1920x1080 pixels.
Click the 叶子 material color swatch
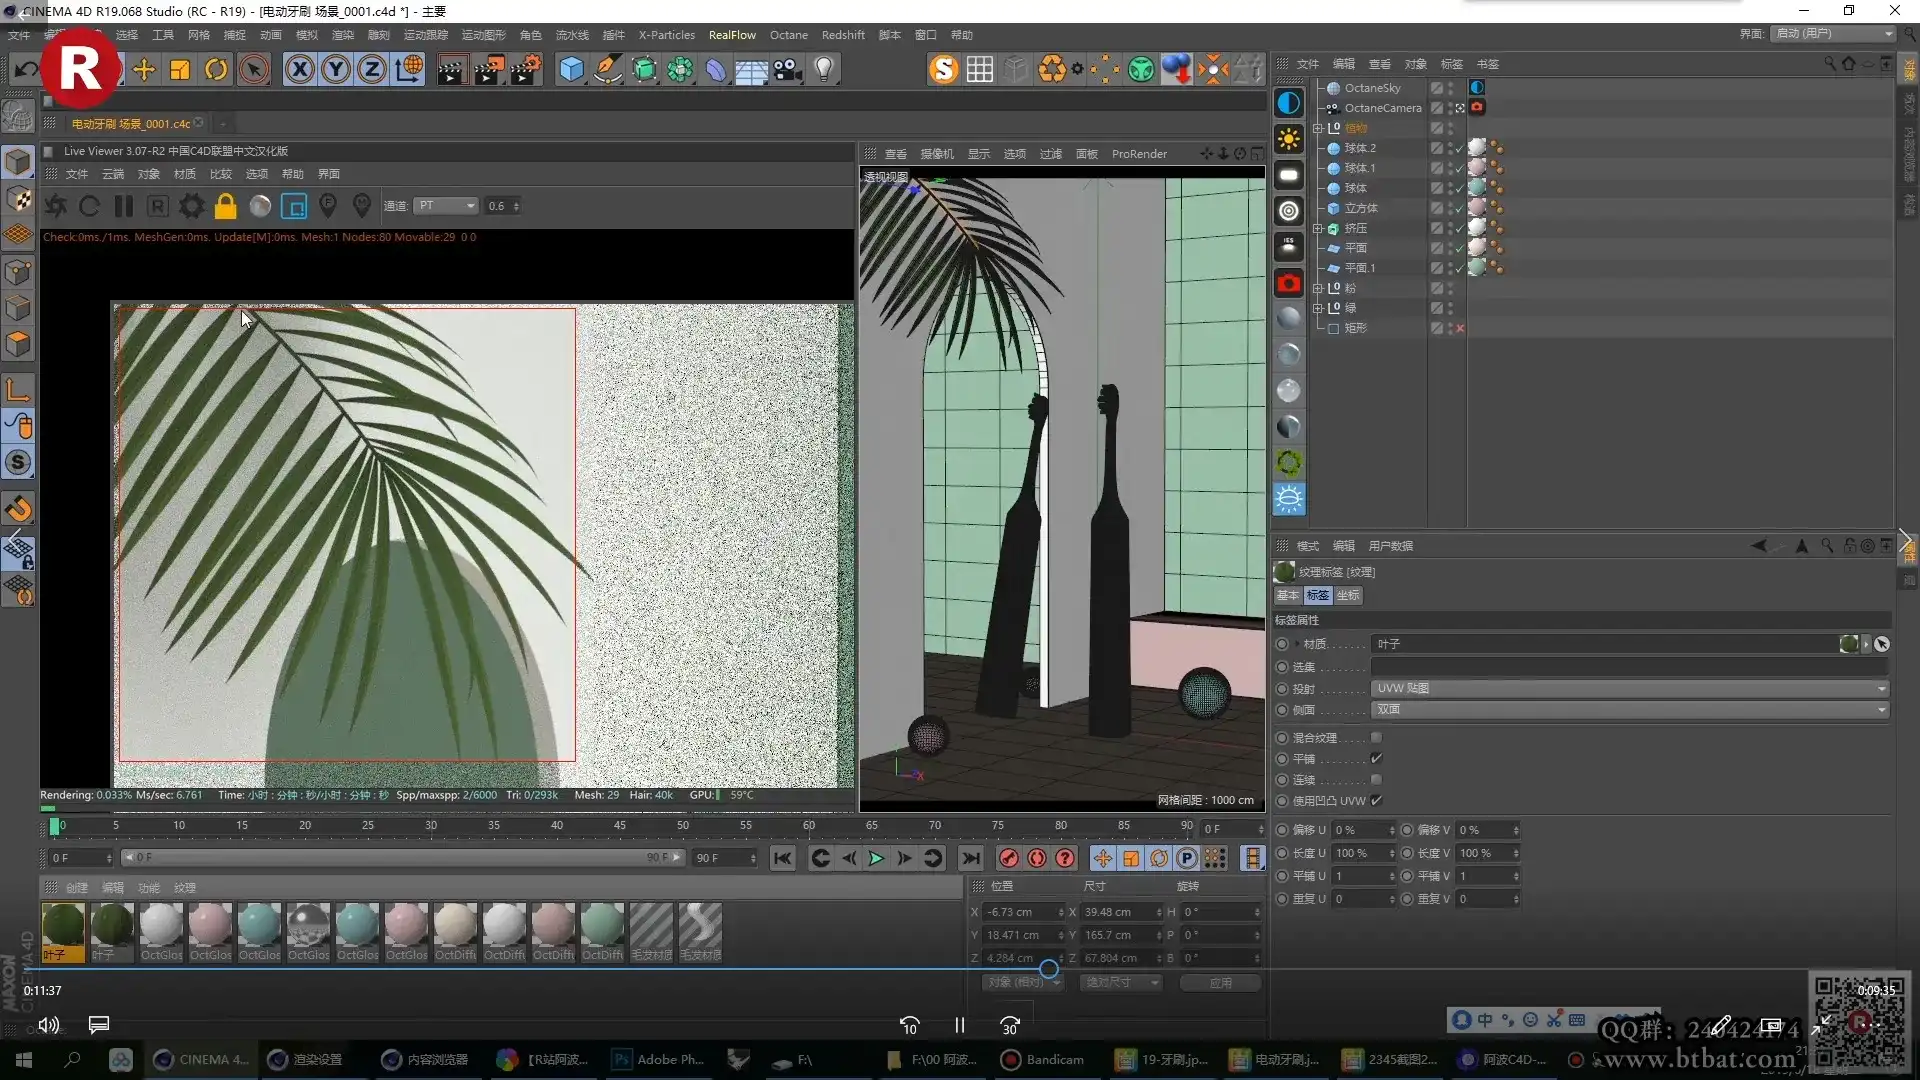pos(1848,644)
